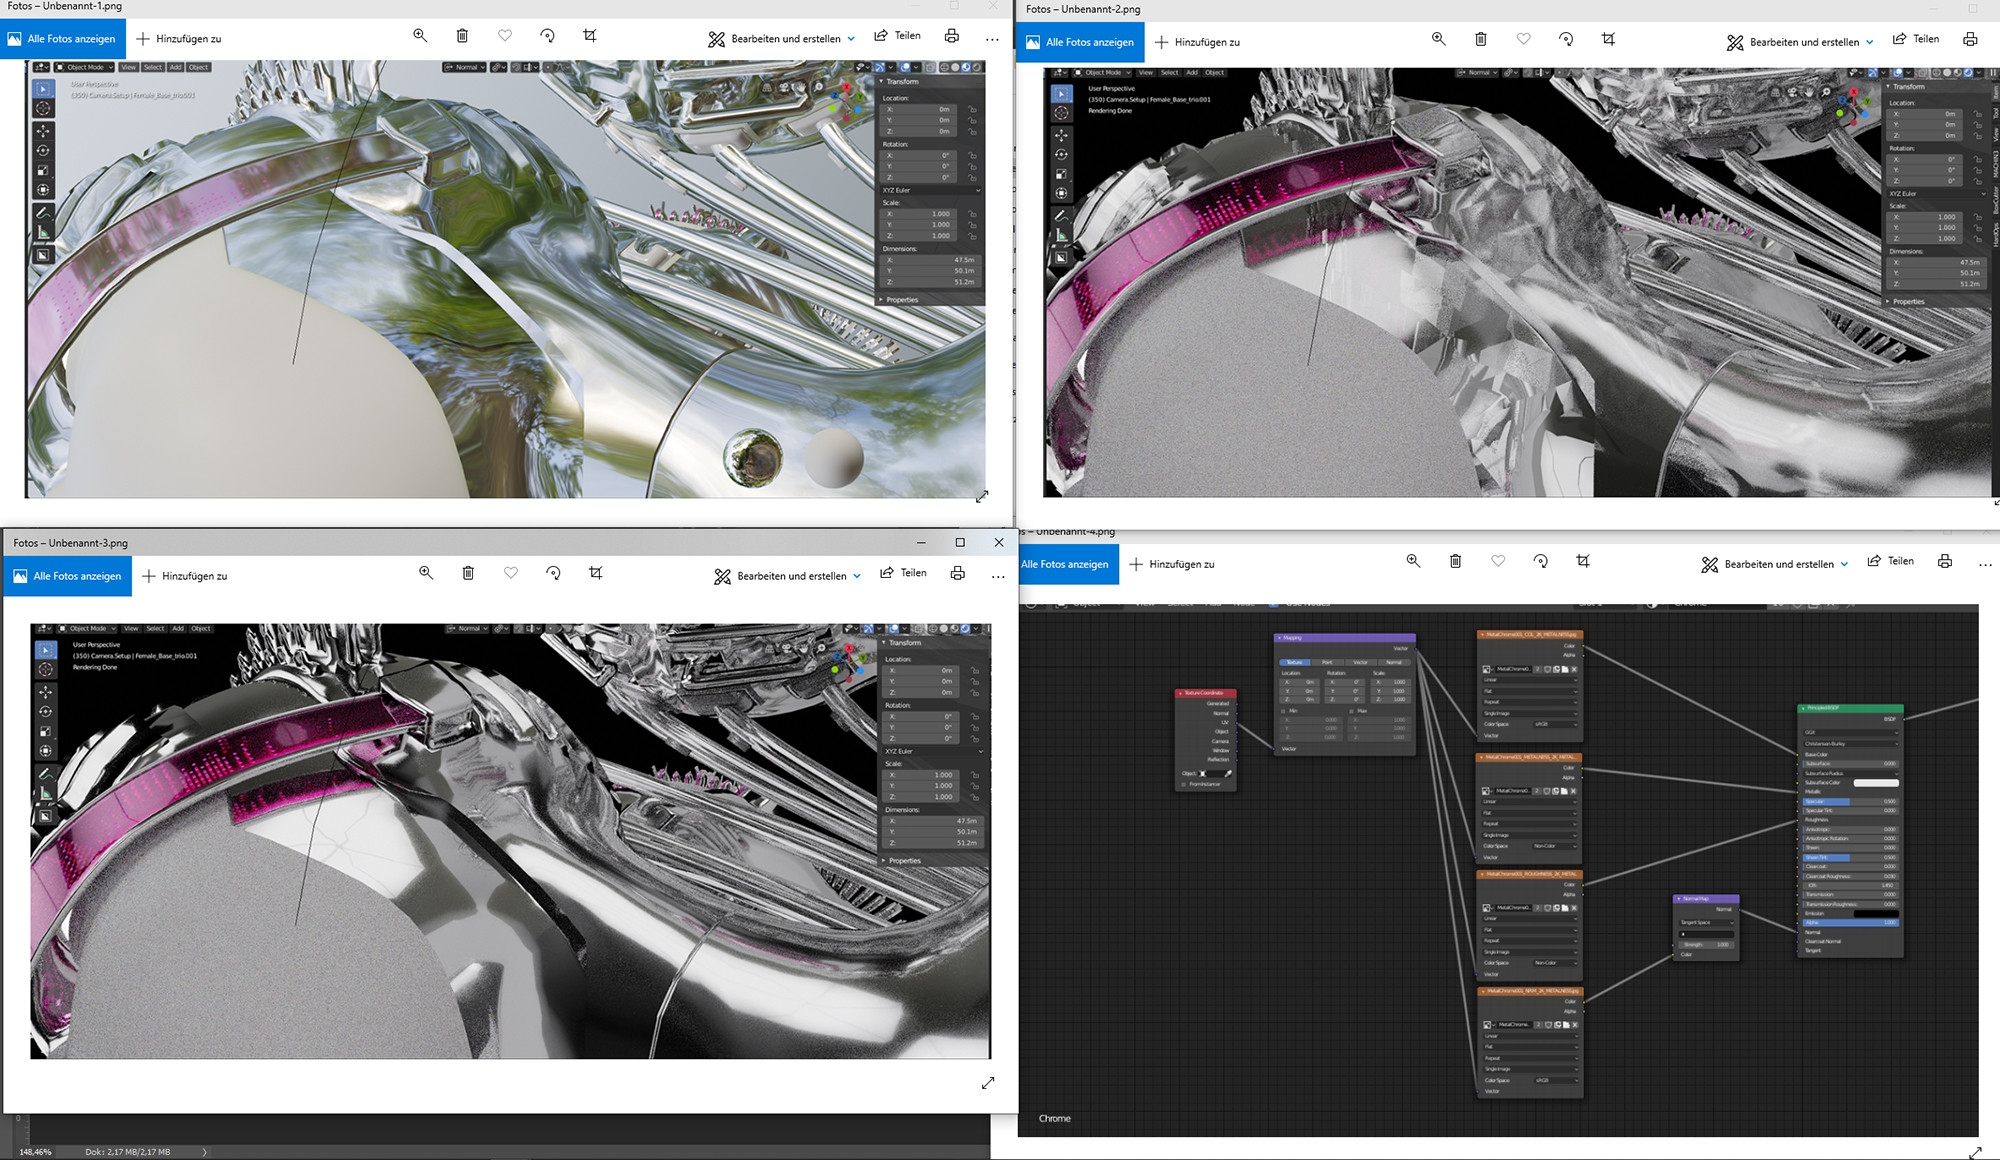The height and width of the screenshot is (1160, 2000).
Task: Open the three-dots menu in Unbenannt-1 window
Action: pos(992,39)
